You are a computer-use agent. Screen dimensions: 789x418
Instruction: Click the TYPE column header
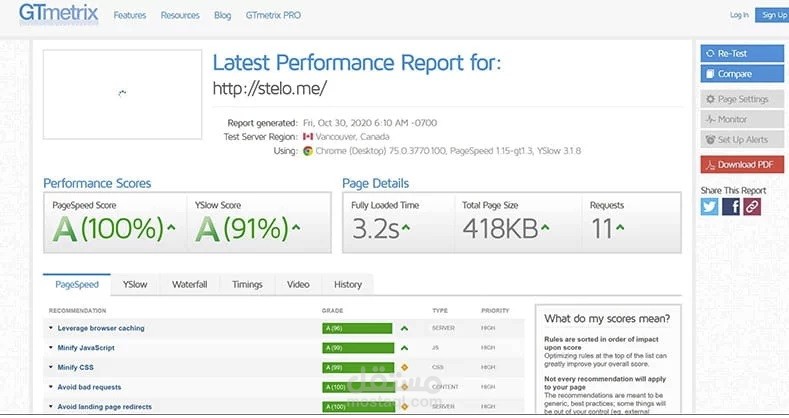(440, 310)
